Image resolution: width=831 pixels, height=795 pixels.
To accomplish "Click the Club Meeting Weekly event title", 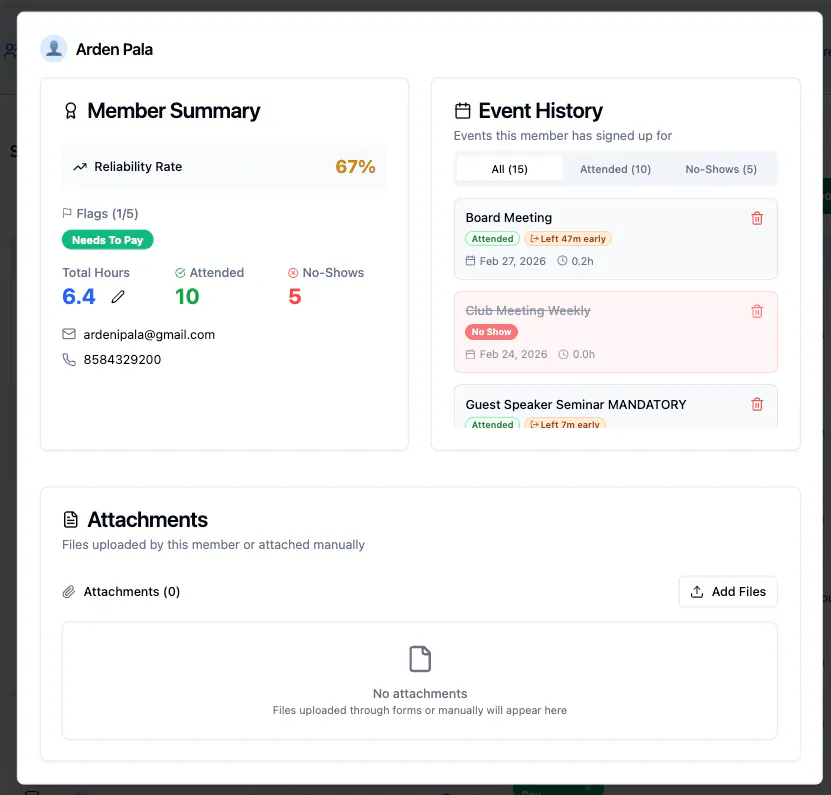I will tap(528, 311).
